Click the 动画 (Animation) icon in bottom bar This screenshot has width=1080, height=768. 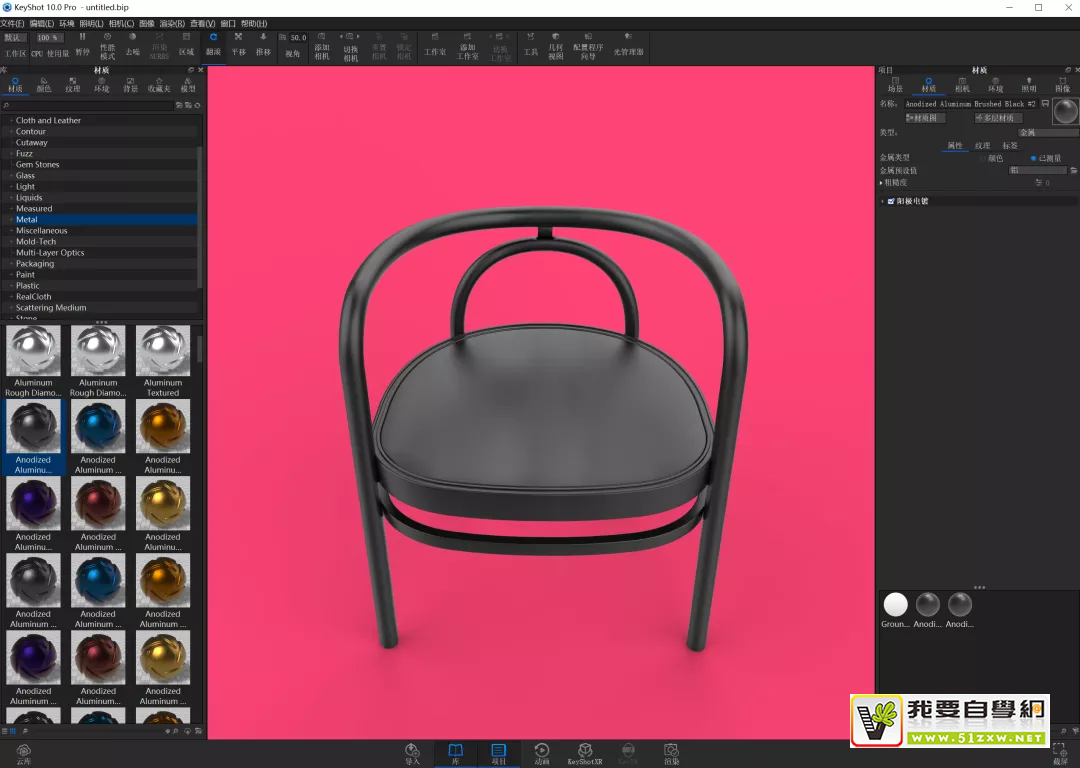tap(541, 752)
